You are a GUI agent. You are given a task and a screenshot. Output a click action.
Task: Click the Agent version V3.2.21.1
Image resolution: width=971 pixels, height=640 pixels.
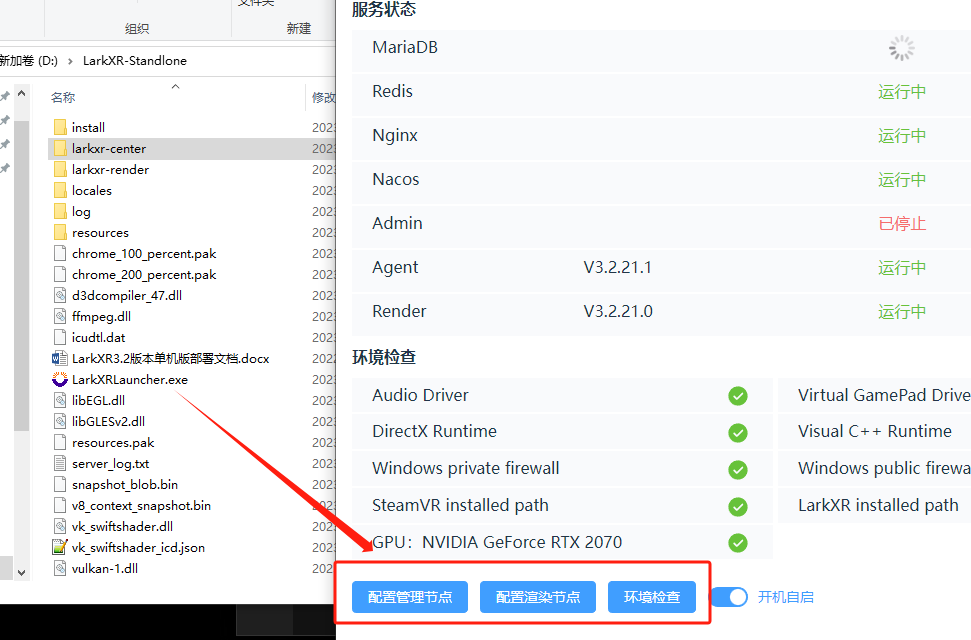(x=617, y=268)
